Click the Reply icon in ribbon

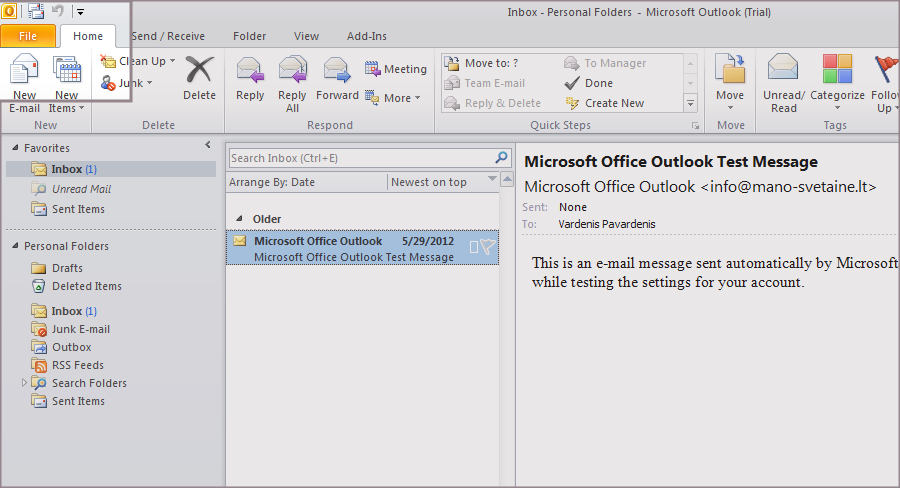250,70
